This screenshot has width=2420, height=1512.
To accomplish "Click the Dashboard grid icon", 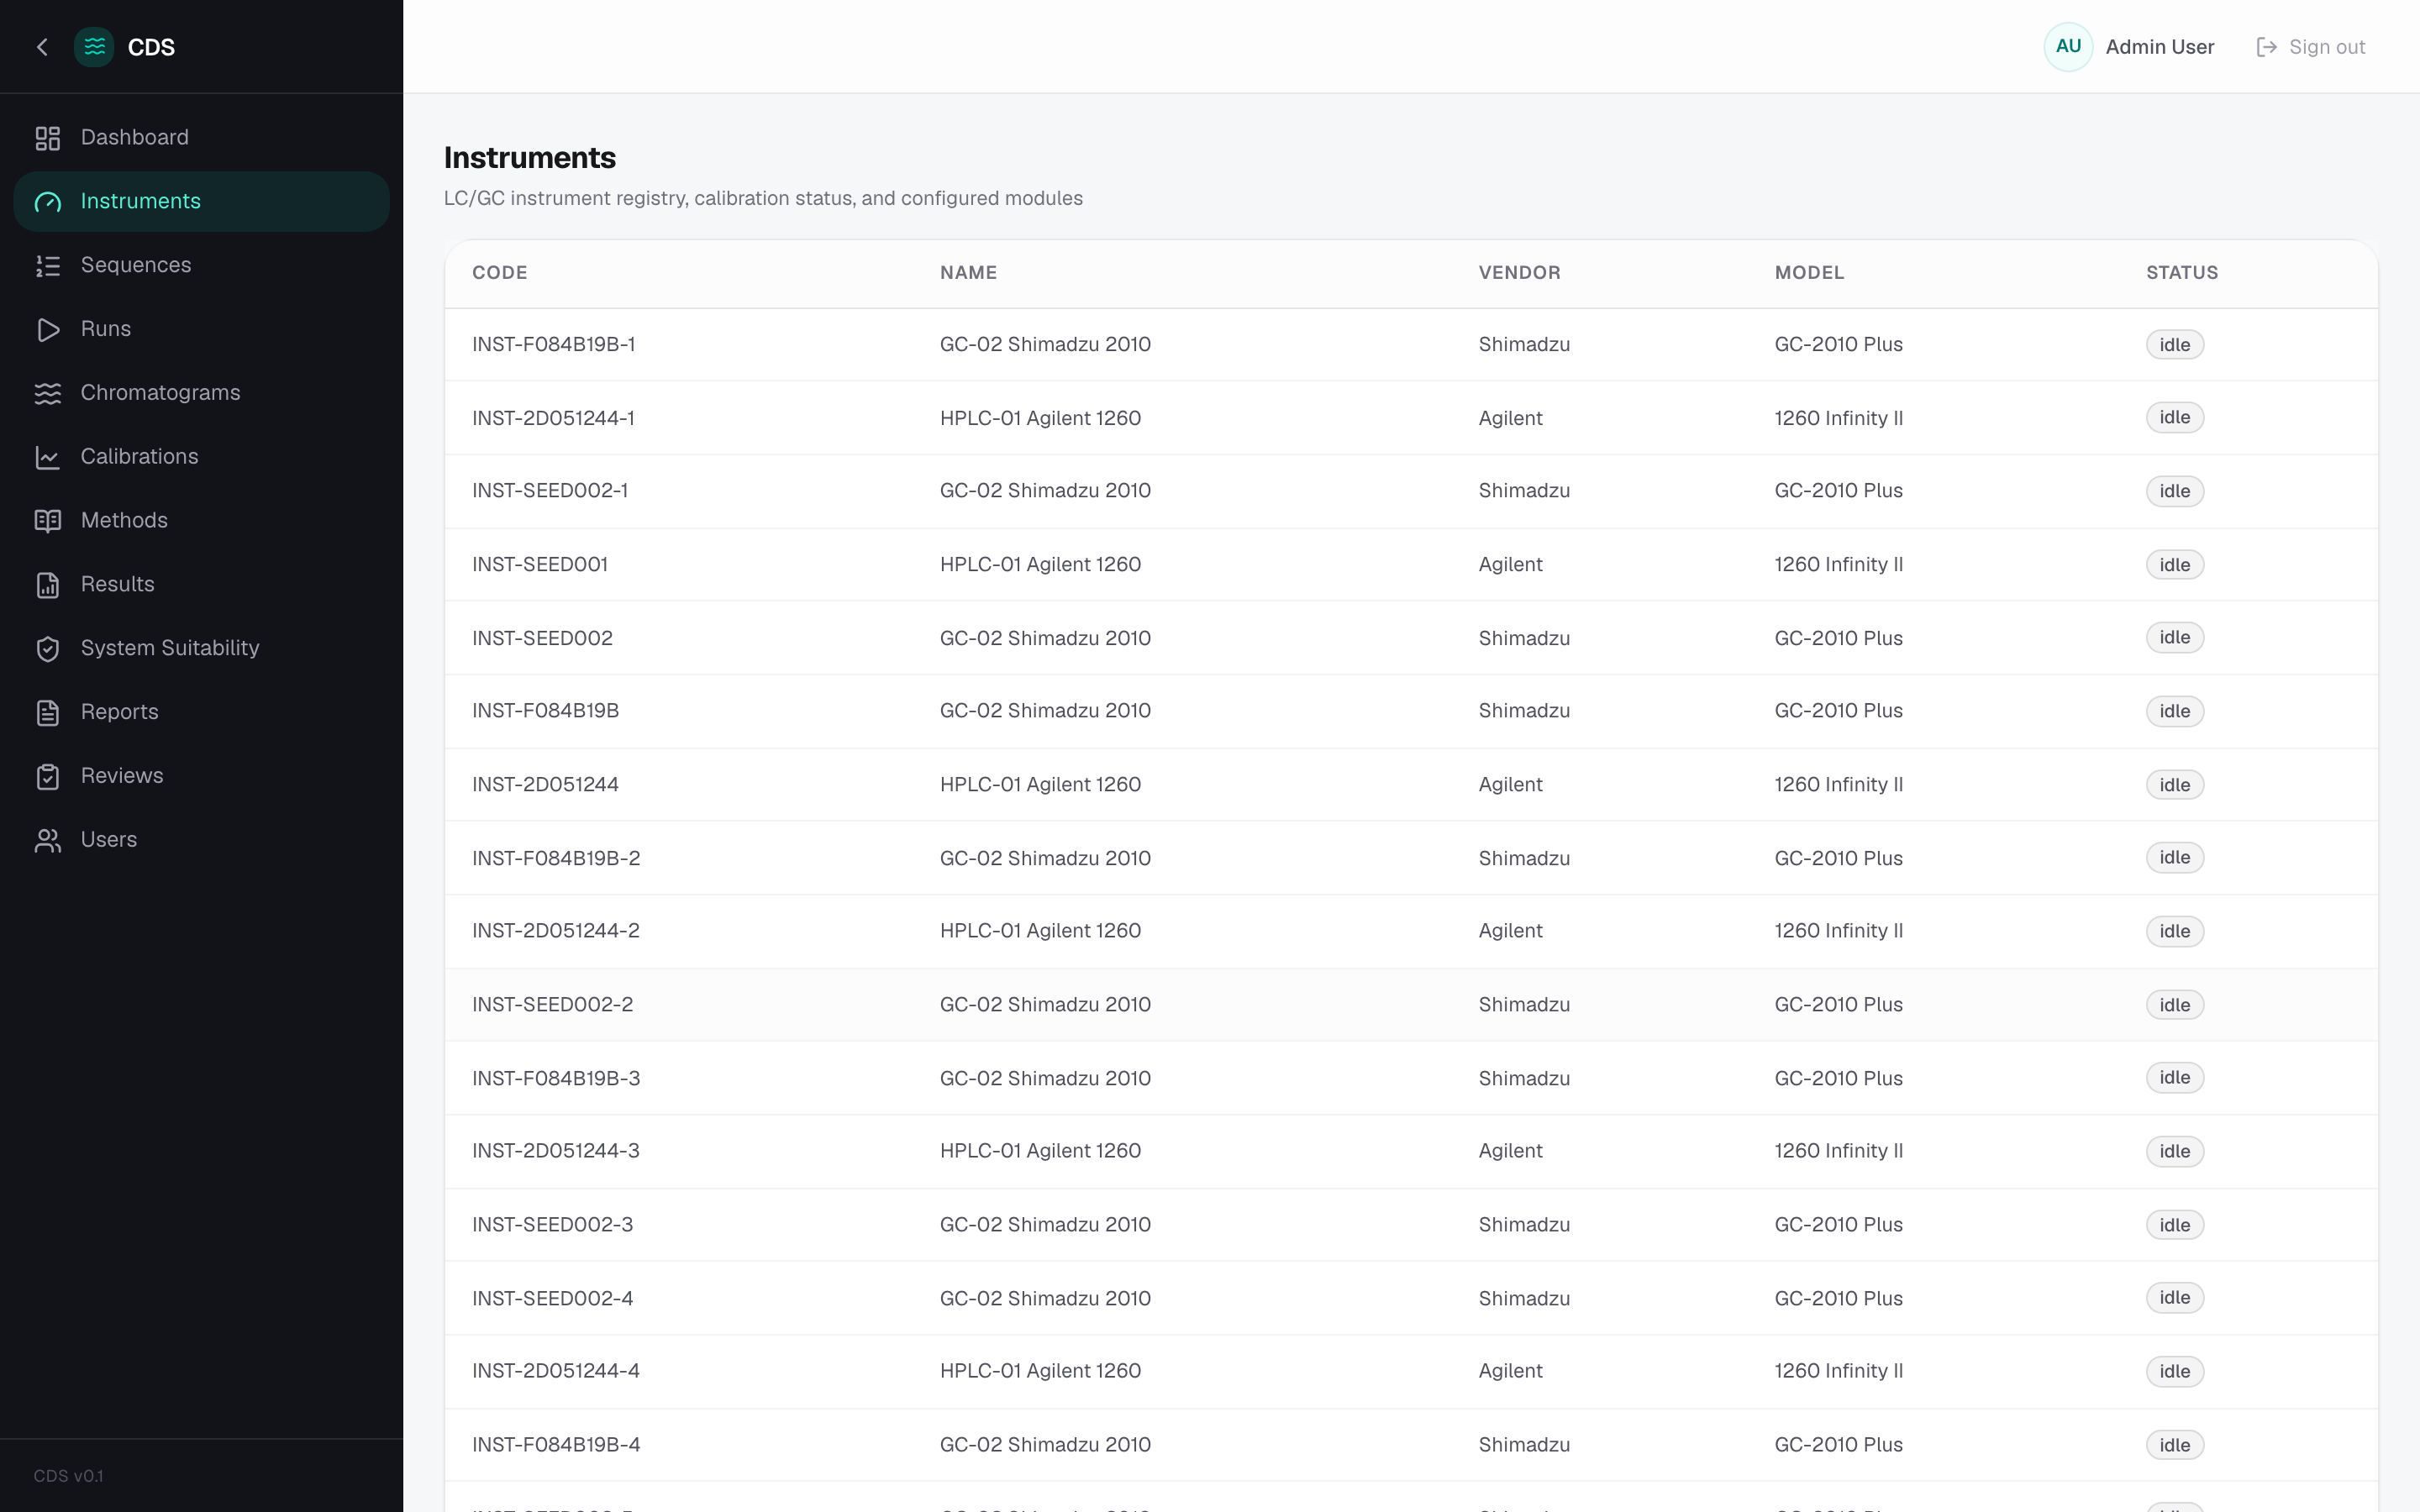I will point(48,138).
